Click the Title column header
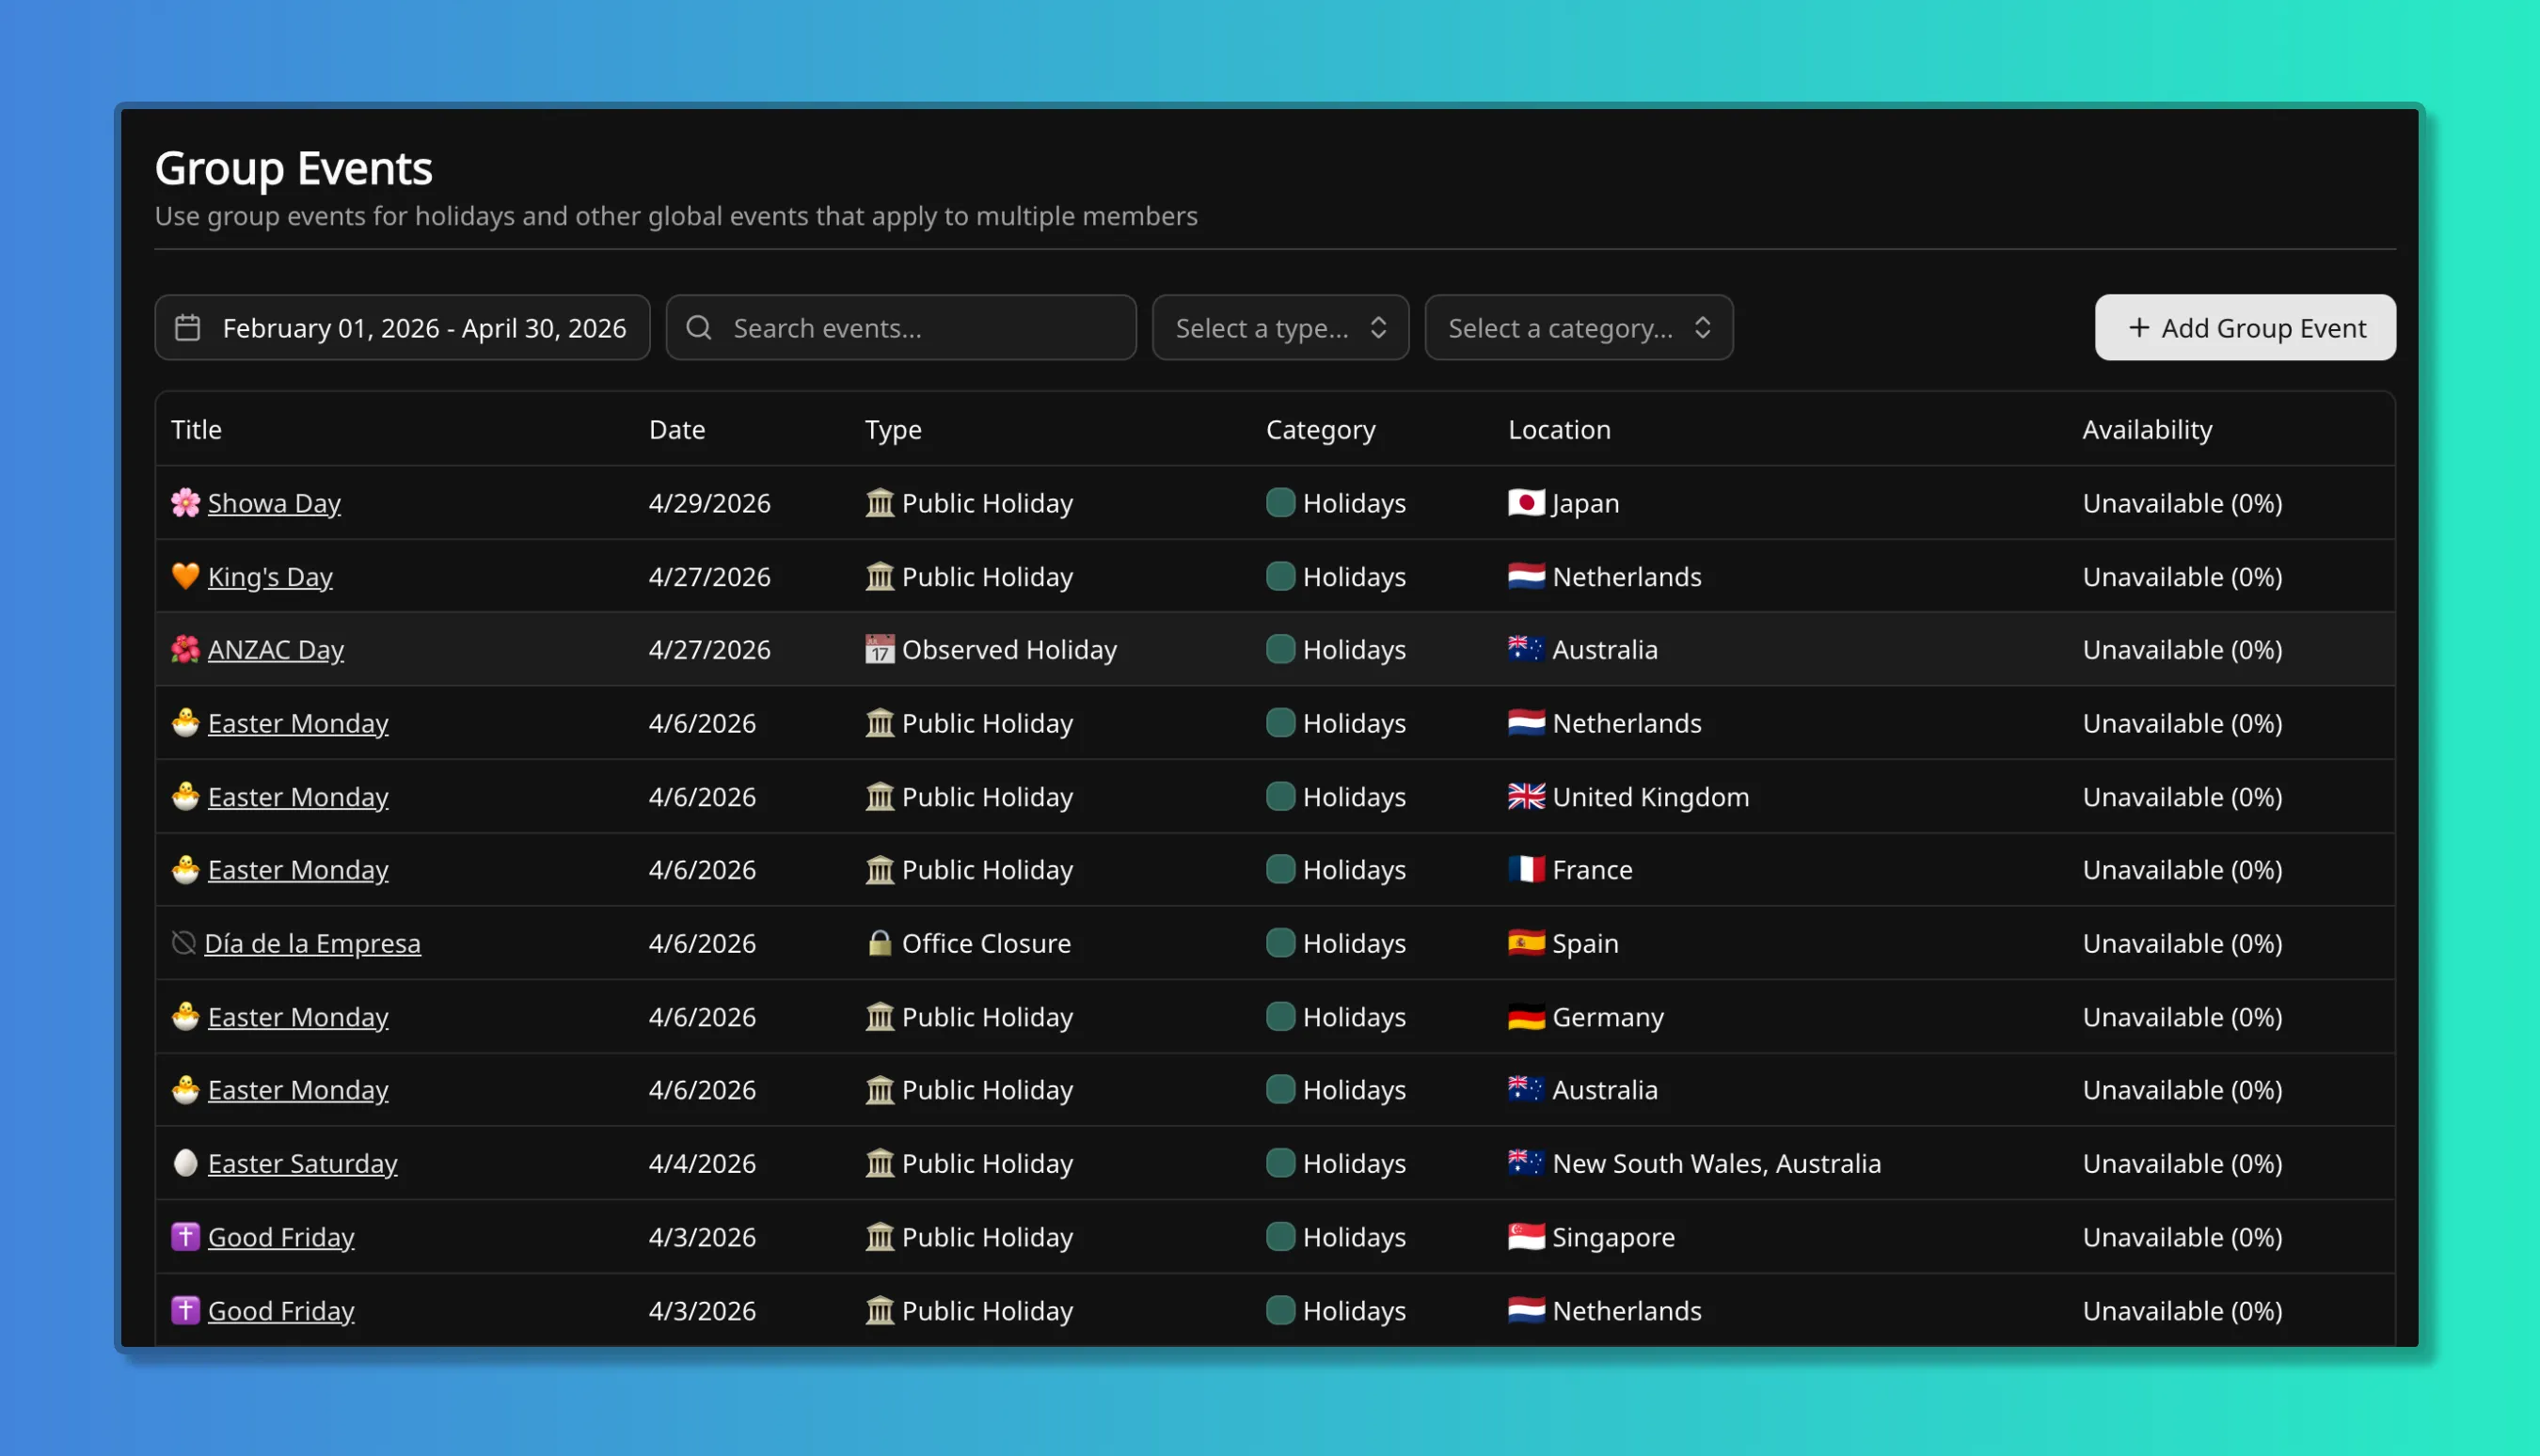 click(x=196, y=430)
